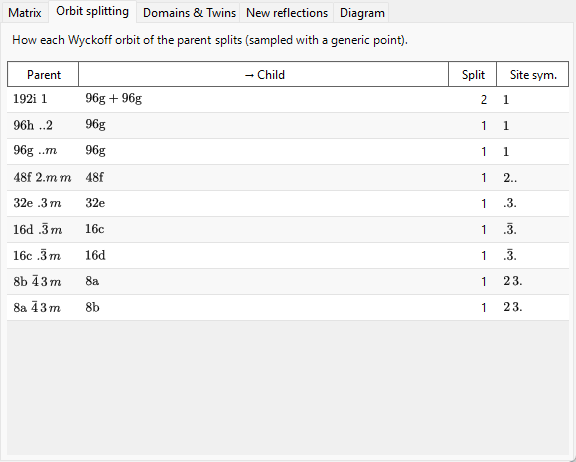
Task: Click the Wyckoff orbit description text
Action: click(210, 40)
